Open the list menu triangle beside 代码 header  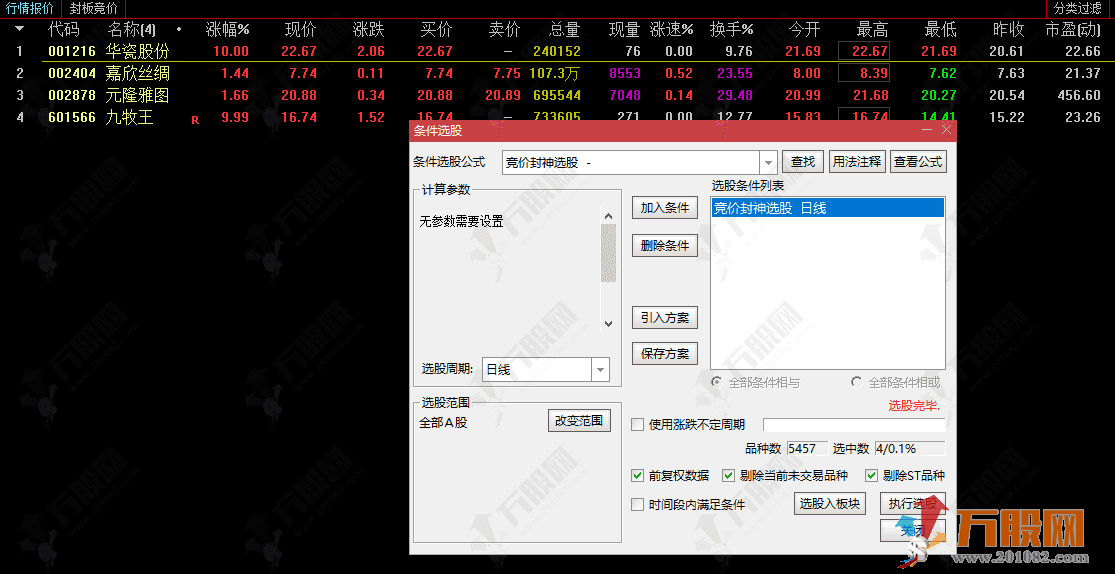(x=19, y=29)
